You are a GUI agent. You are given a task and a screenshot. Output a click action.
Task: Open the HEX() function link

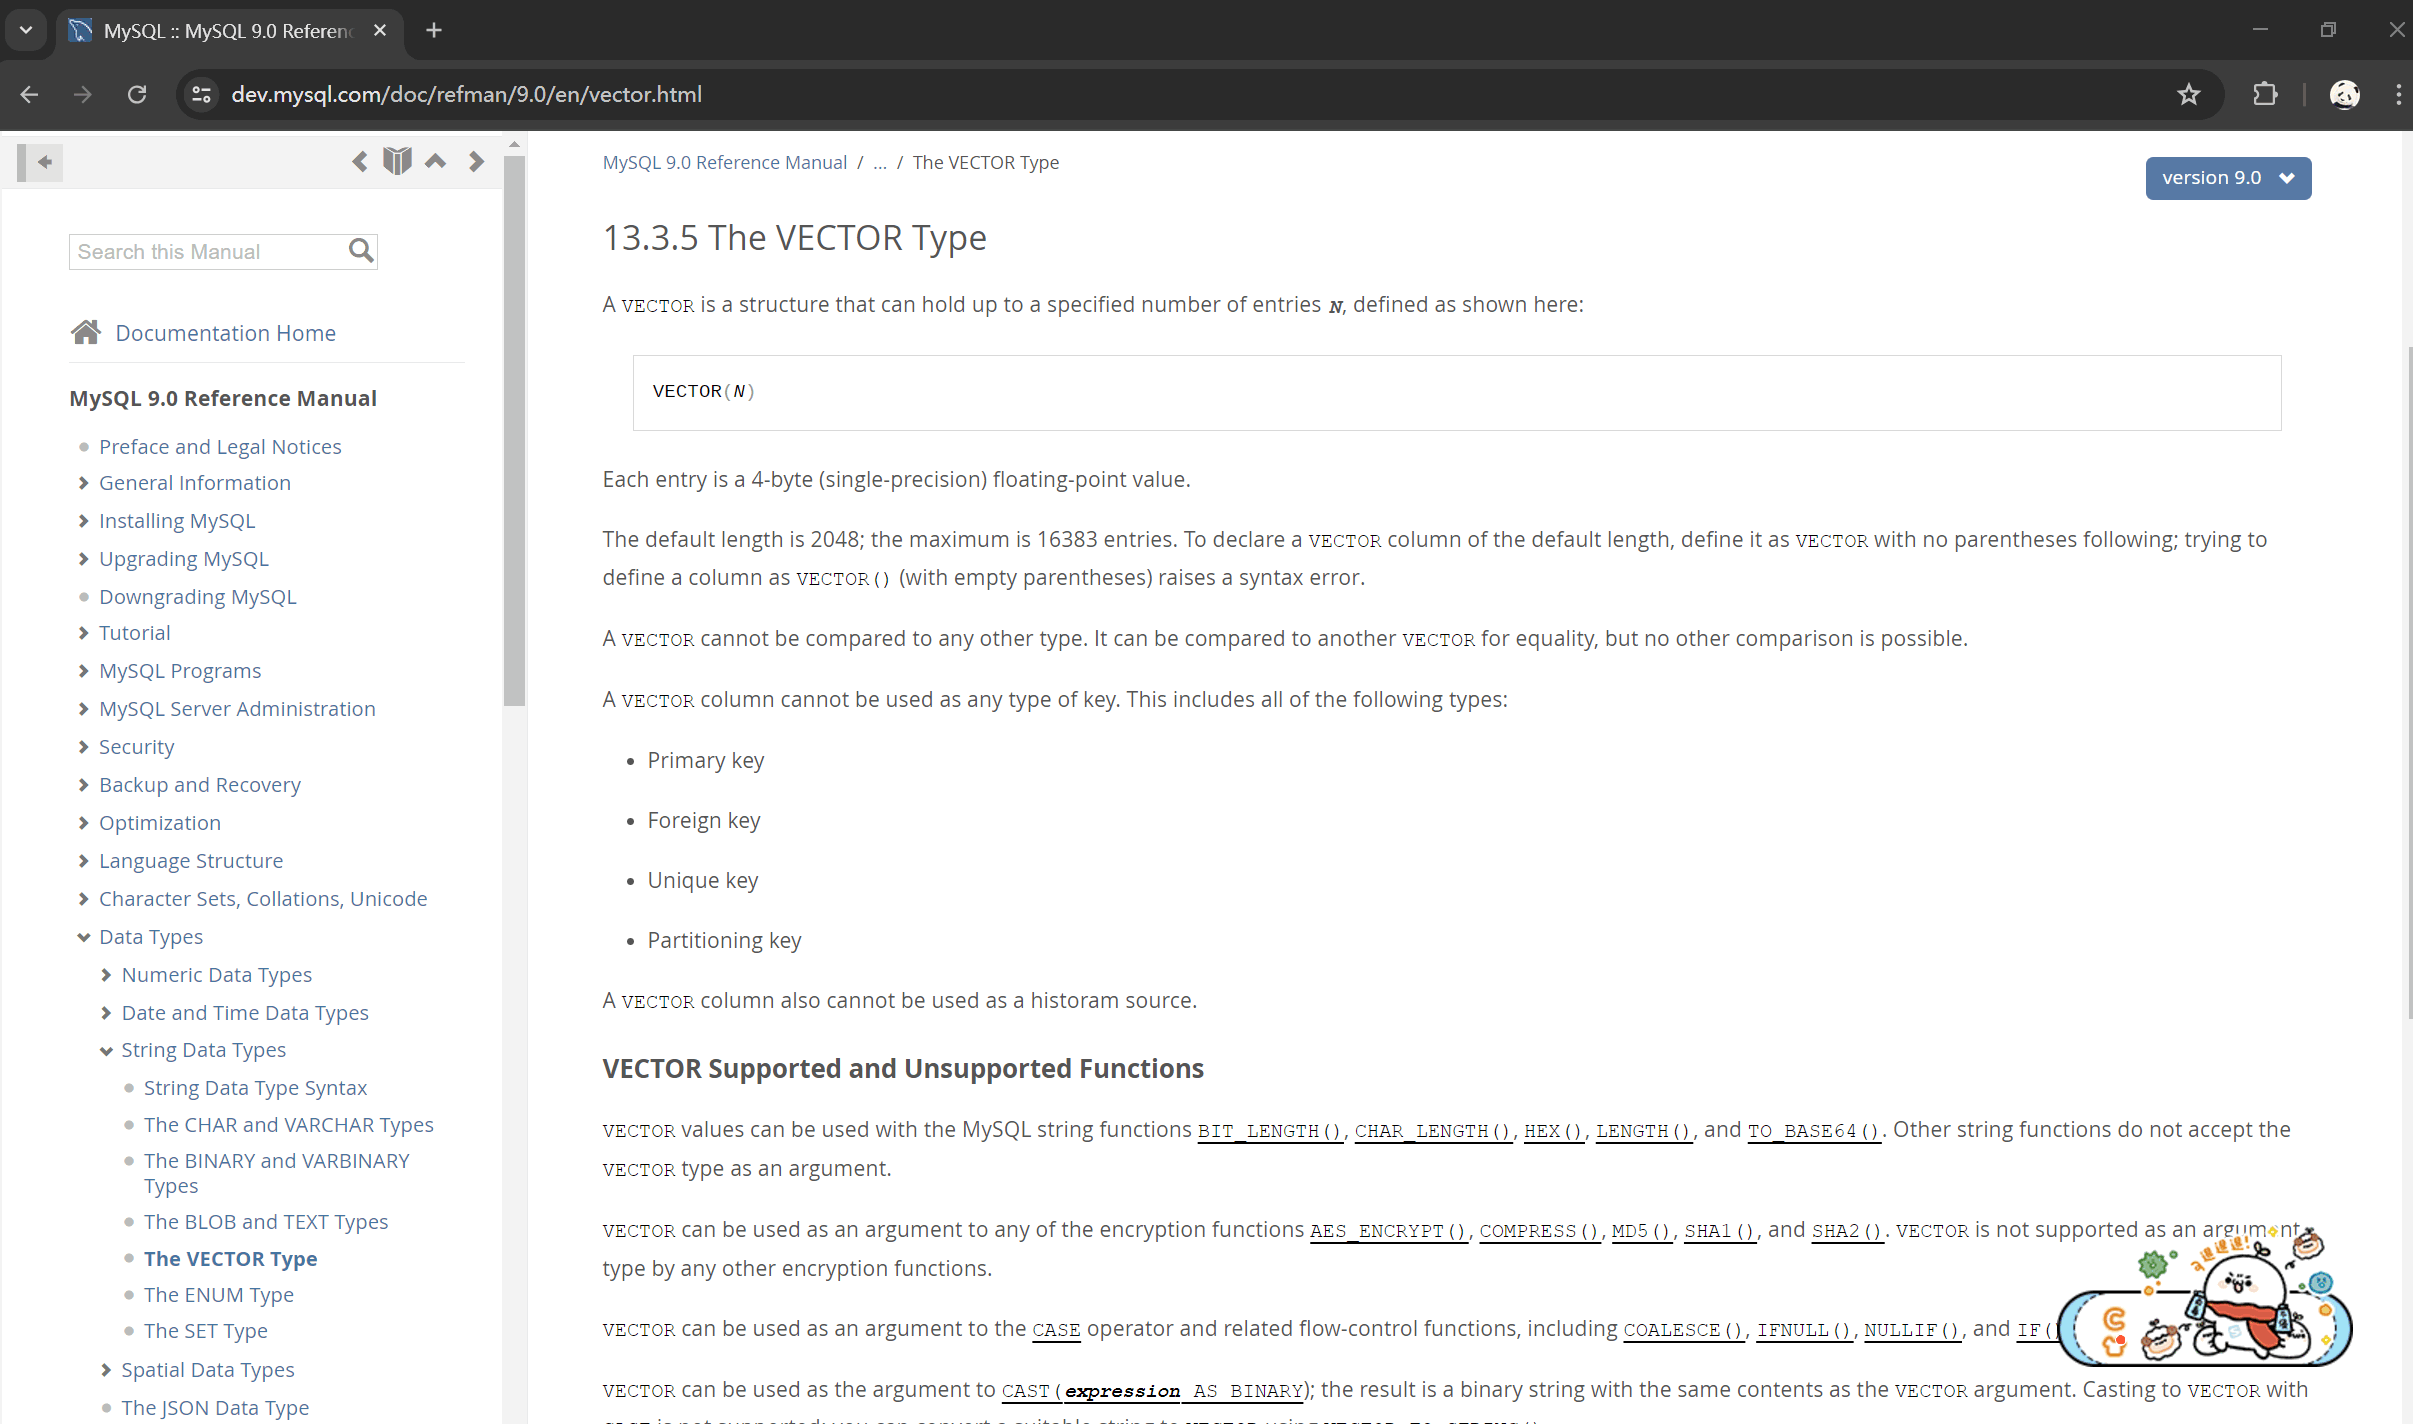(x=1554, y=1131)
